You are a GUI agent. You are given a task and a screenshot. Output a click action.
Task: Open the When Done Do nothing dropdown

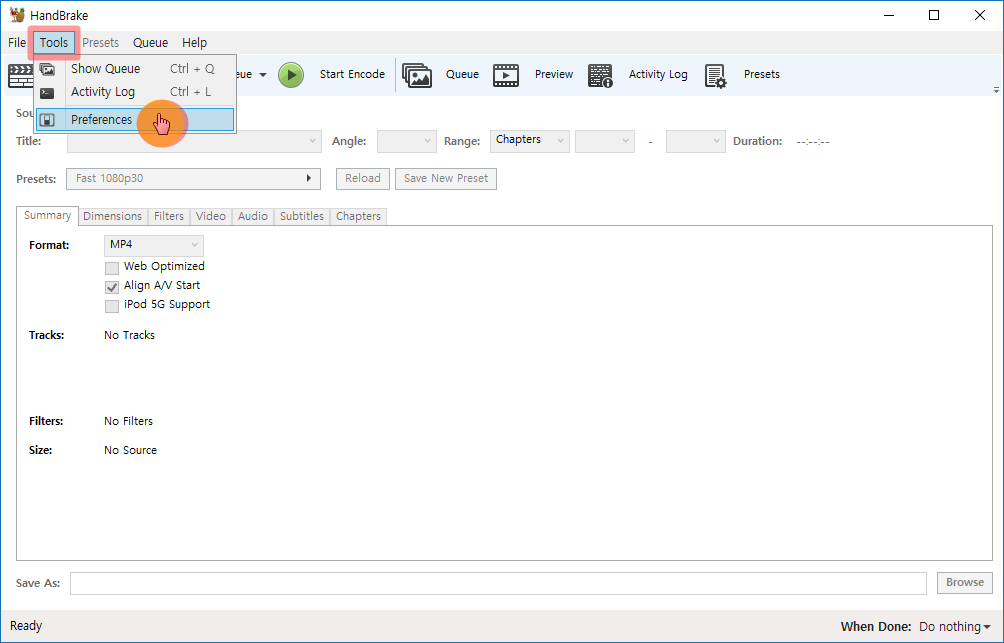tap(955, 626)
